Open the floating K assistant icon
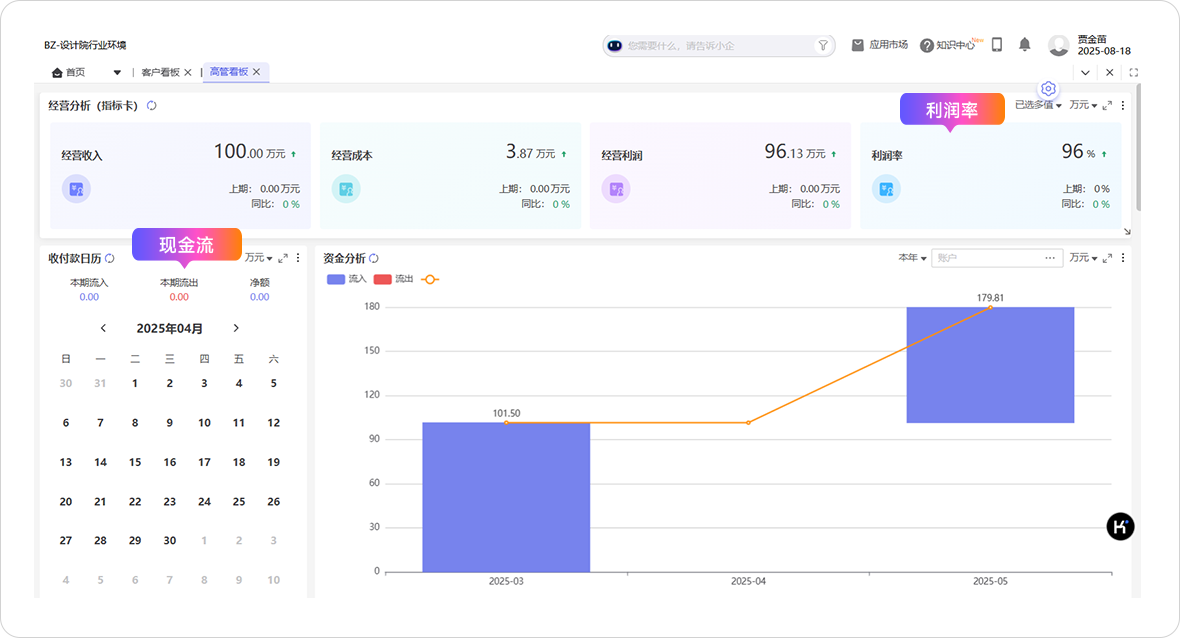The width and height of the screenshot is (1180, 638). click(1120, 527)
